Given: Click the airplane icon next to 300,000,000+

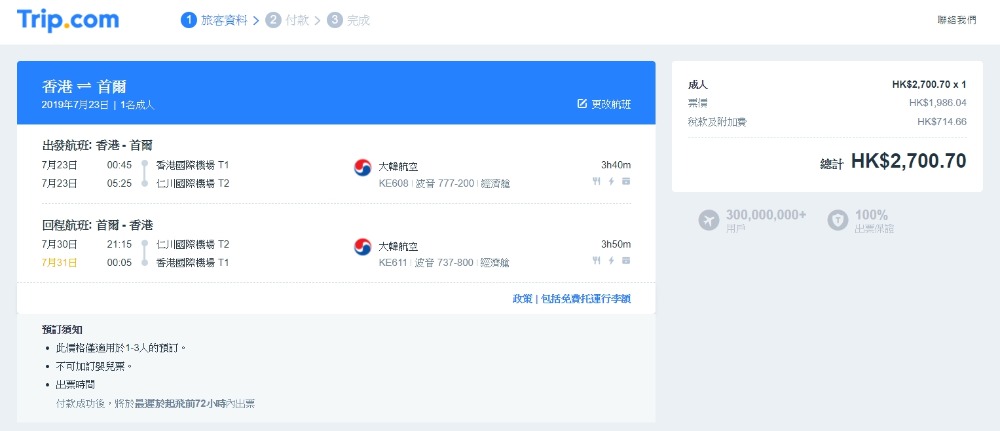Looking at the screenshot, I should [x=710, y=220].
